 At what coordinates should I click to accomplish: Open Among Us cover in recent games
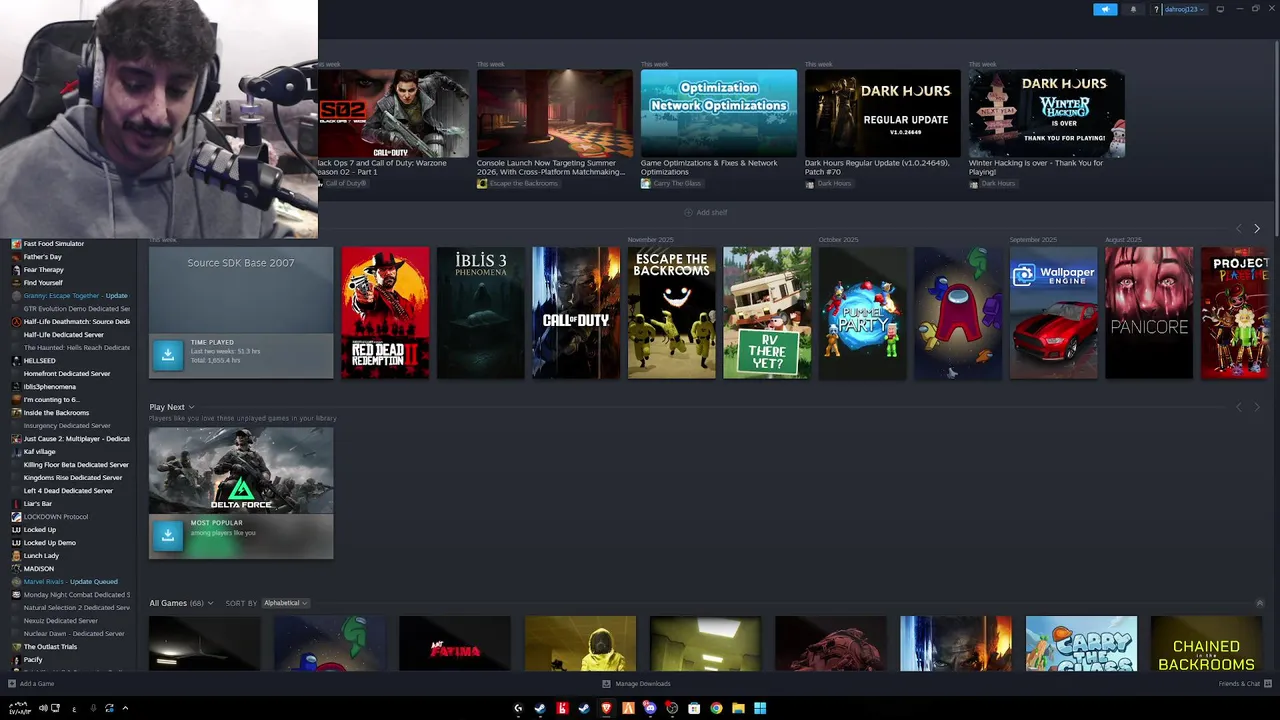958,313
